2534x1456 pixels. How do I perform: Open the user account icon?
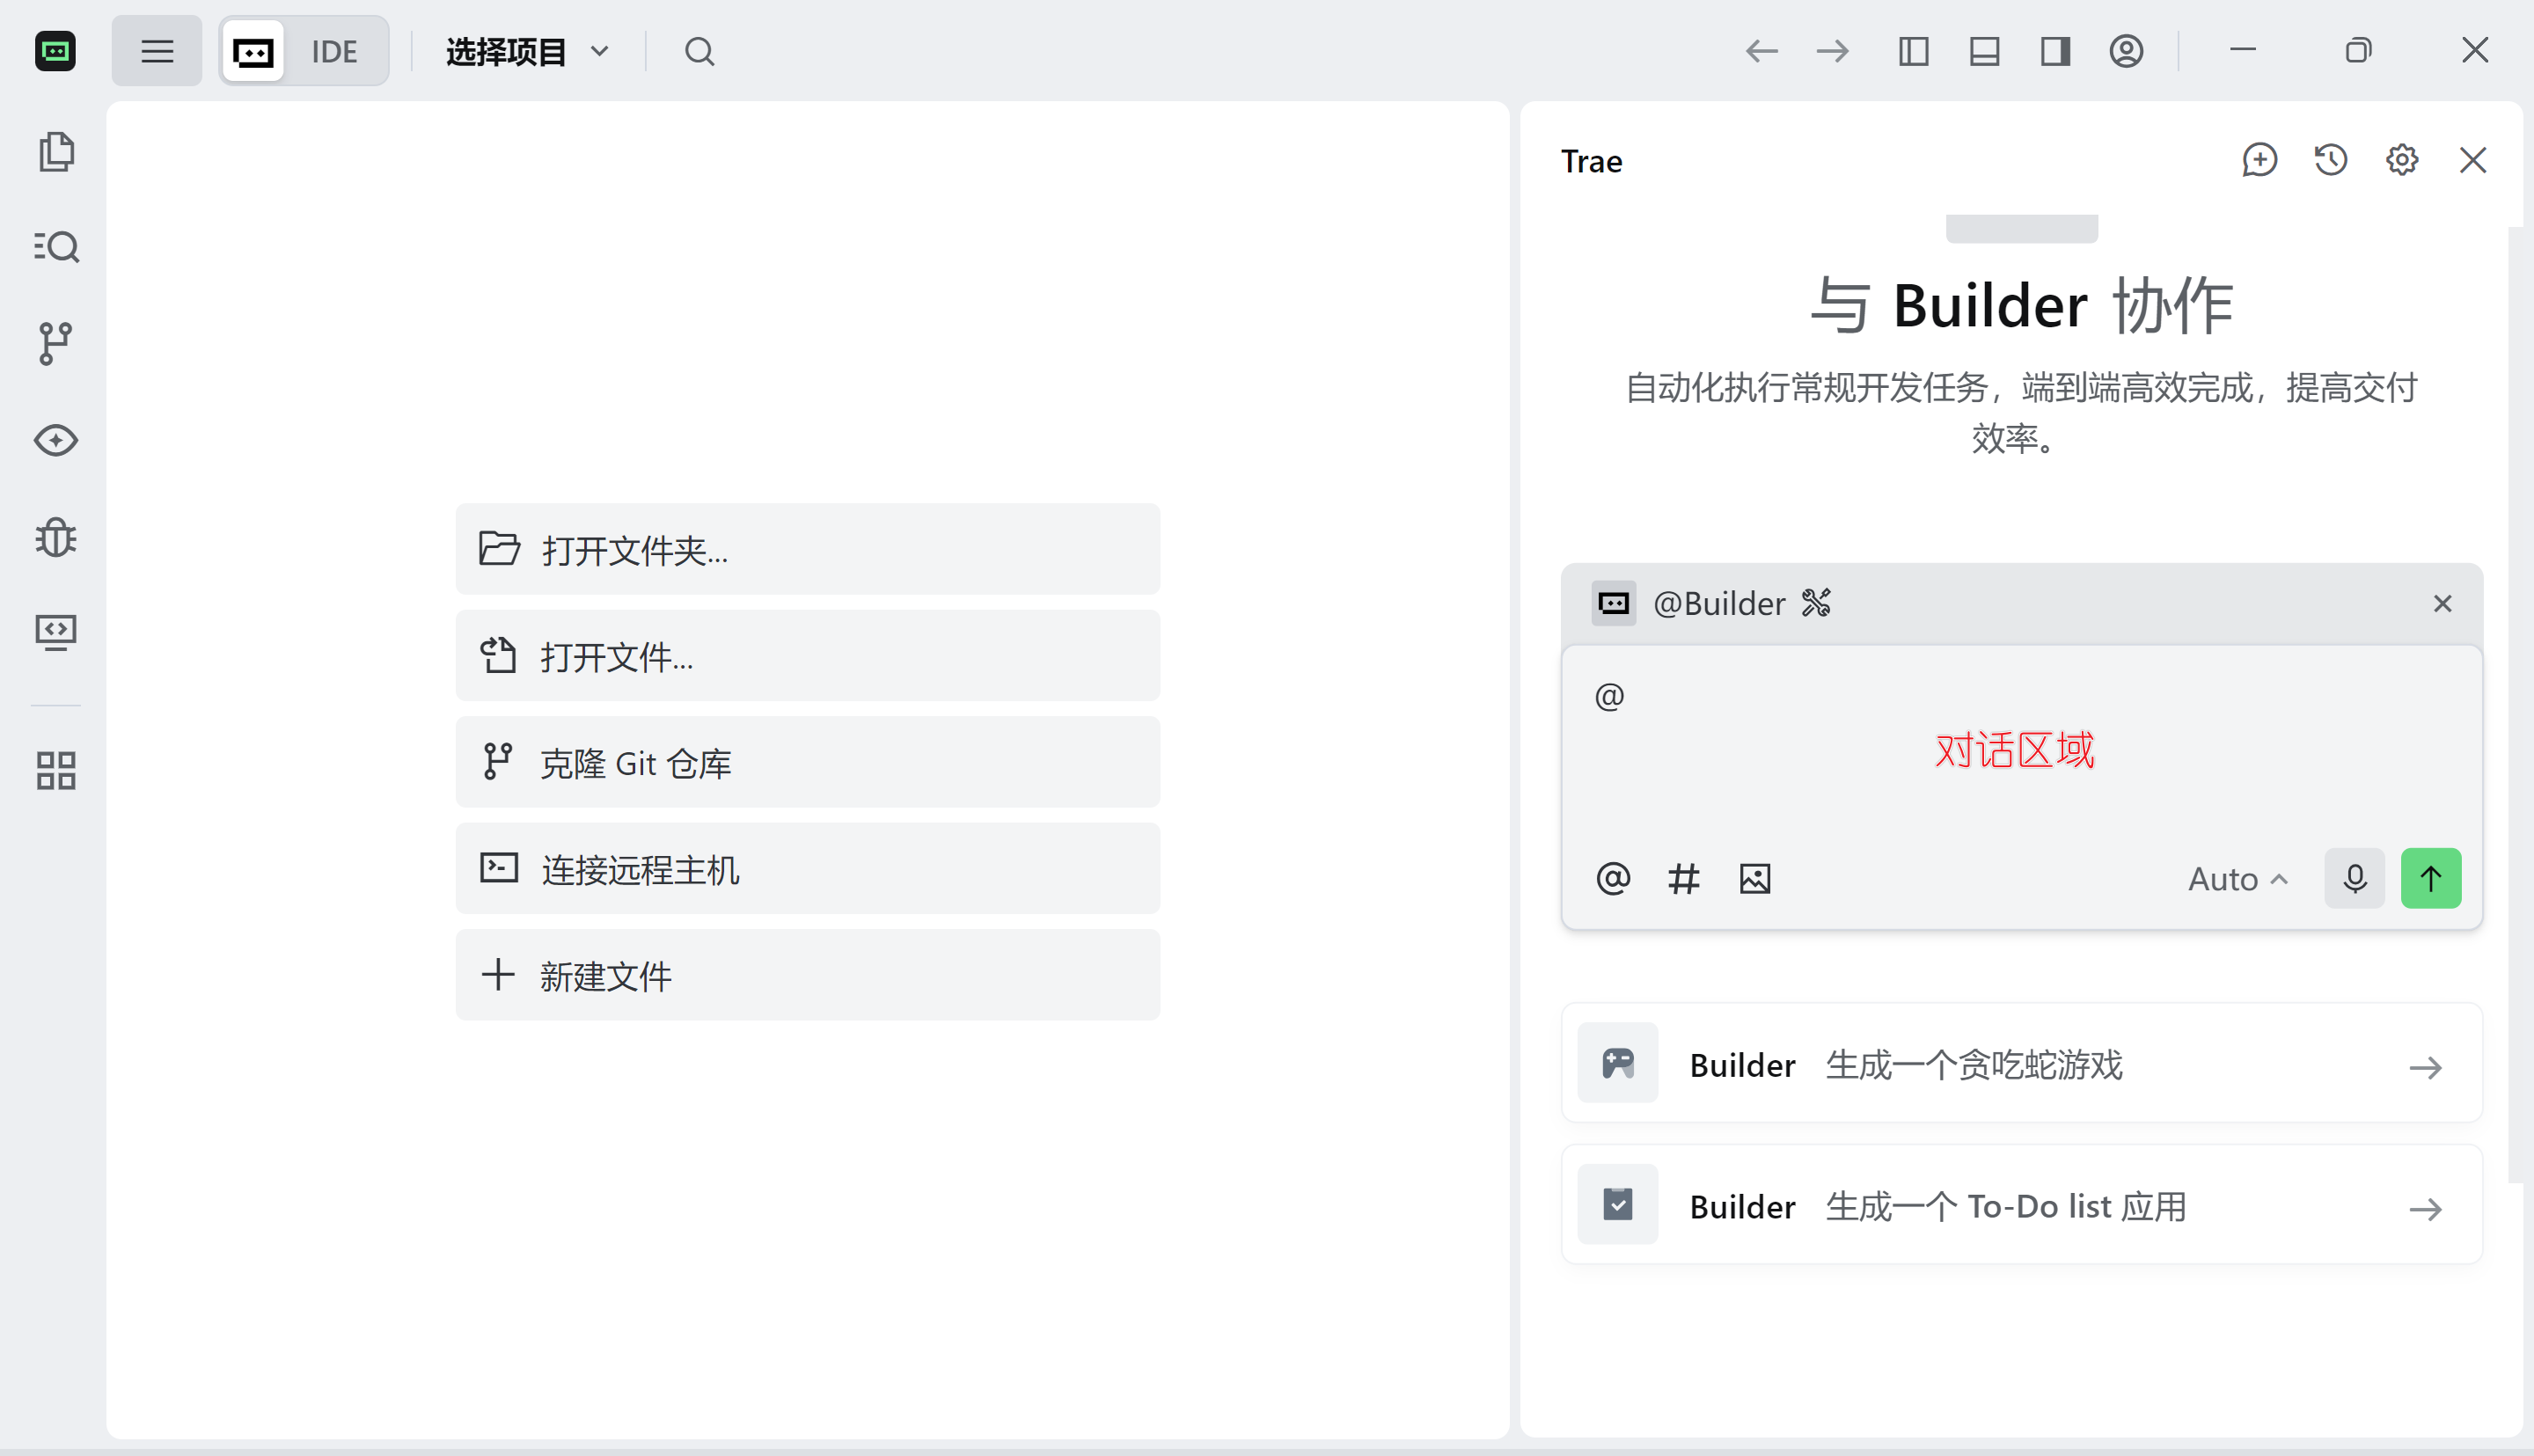pyautogui.click(x=2126, y=51)
